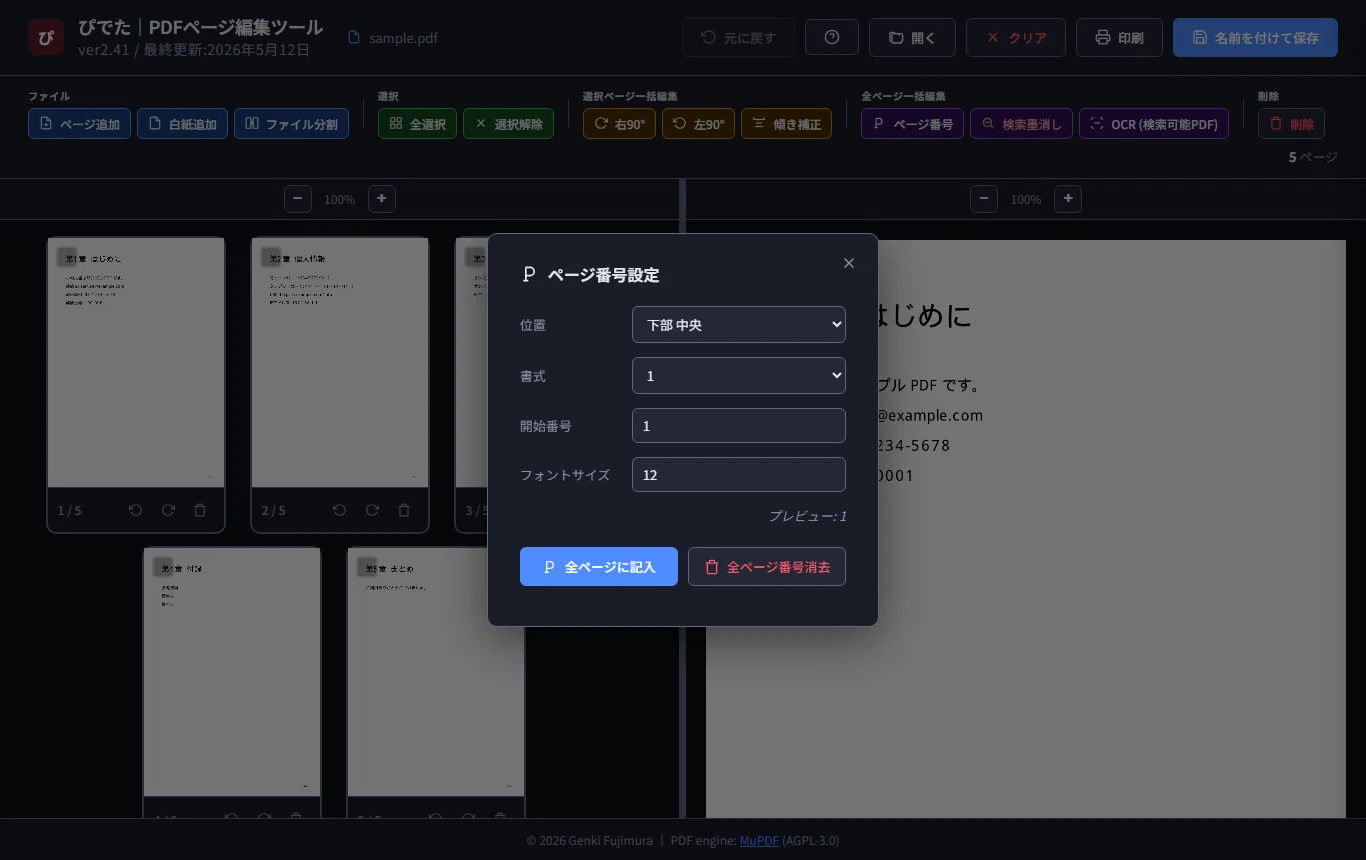Viewport: 1366px width, 860px height.
Task: Click the ぴでた app logo icon
Action: (46, 37)
